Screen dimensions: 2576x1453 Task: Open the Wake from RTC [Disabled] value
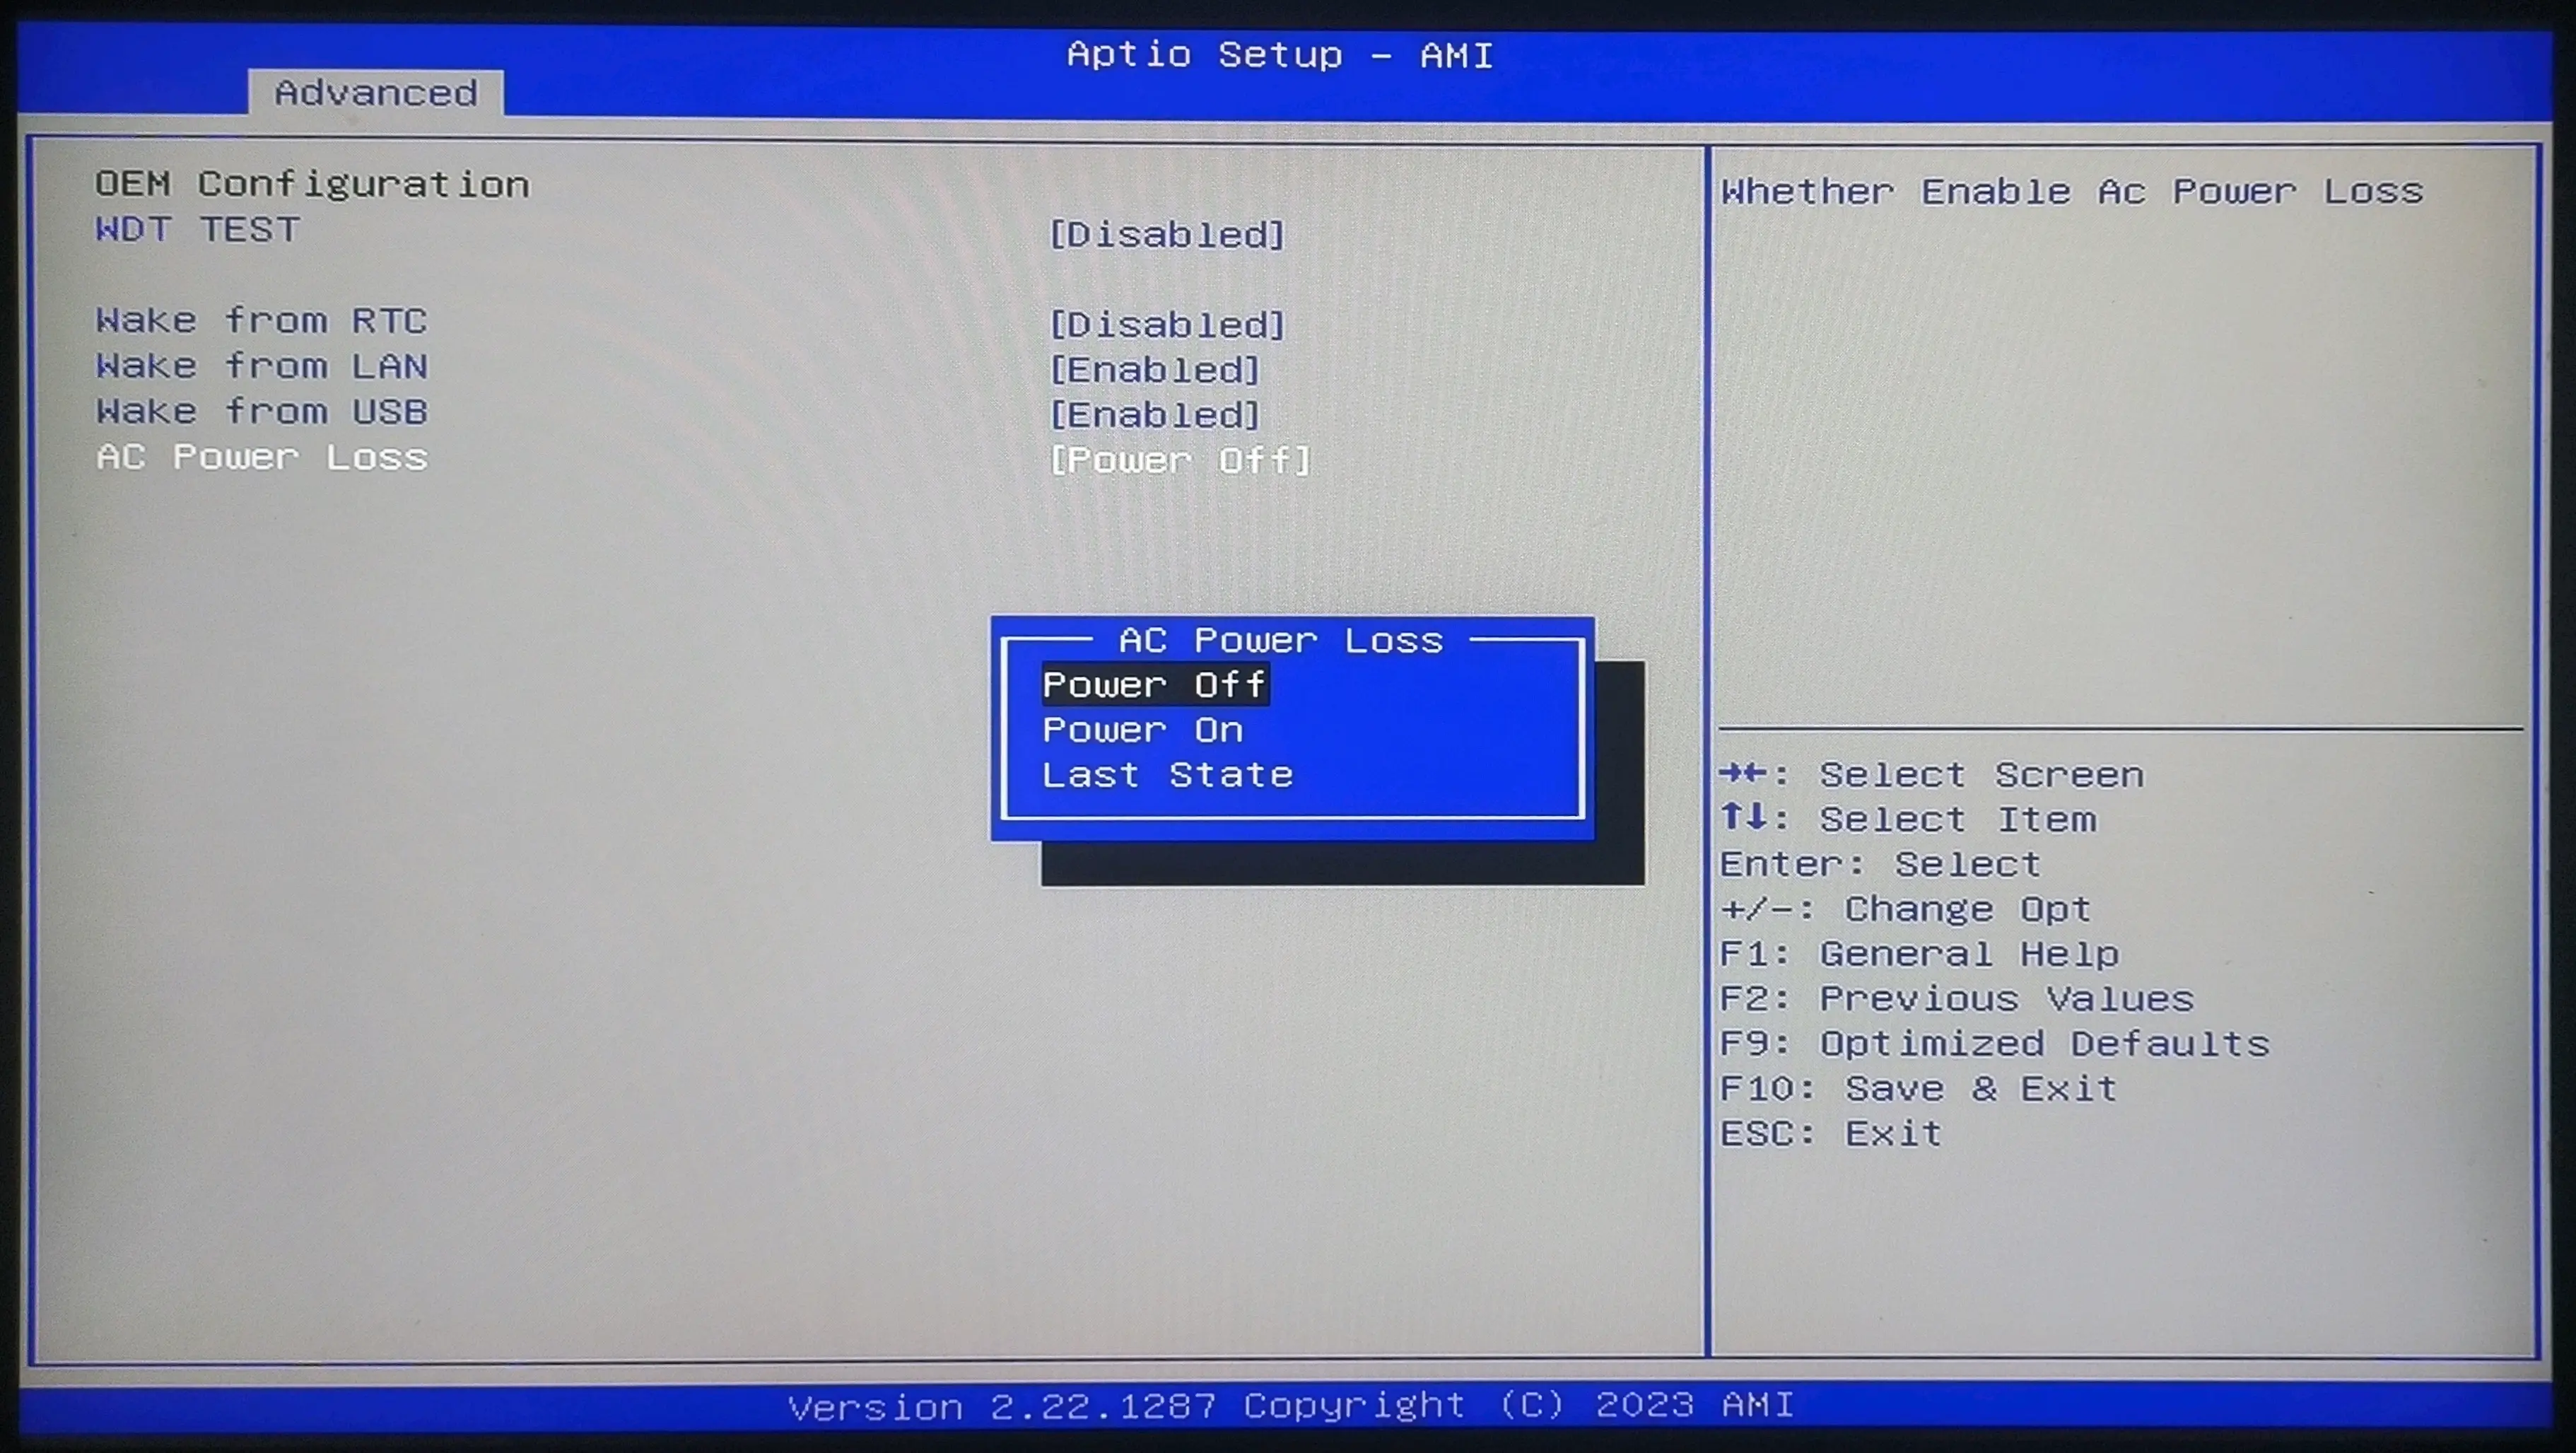point(1166,325)
